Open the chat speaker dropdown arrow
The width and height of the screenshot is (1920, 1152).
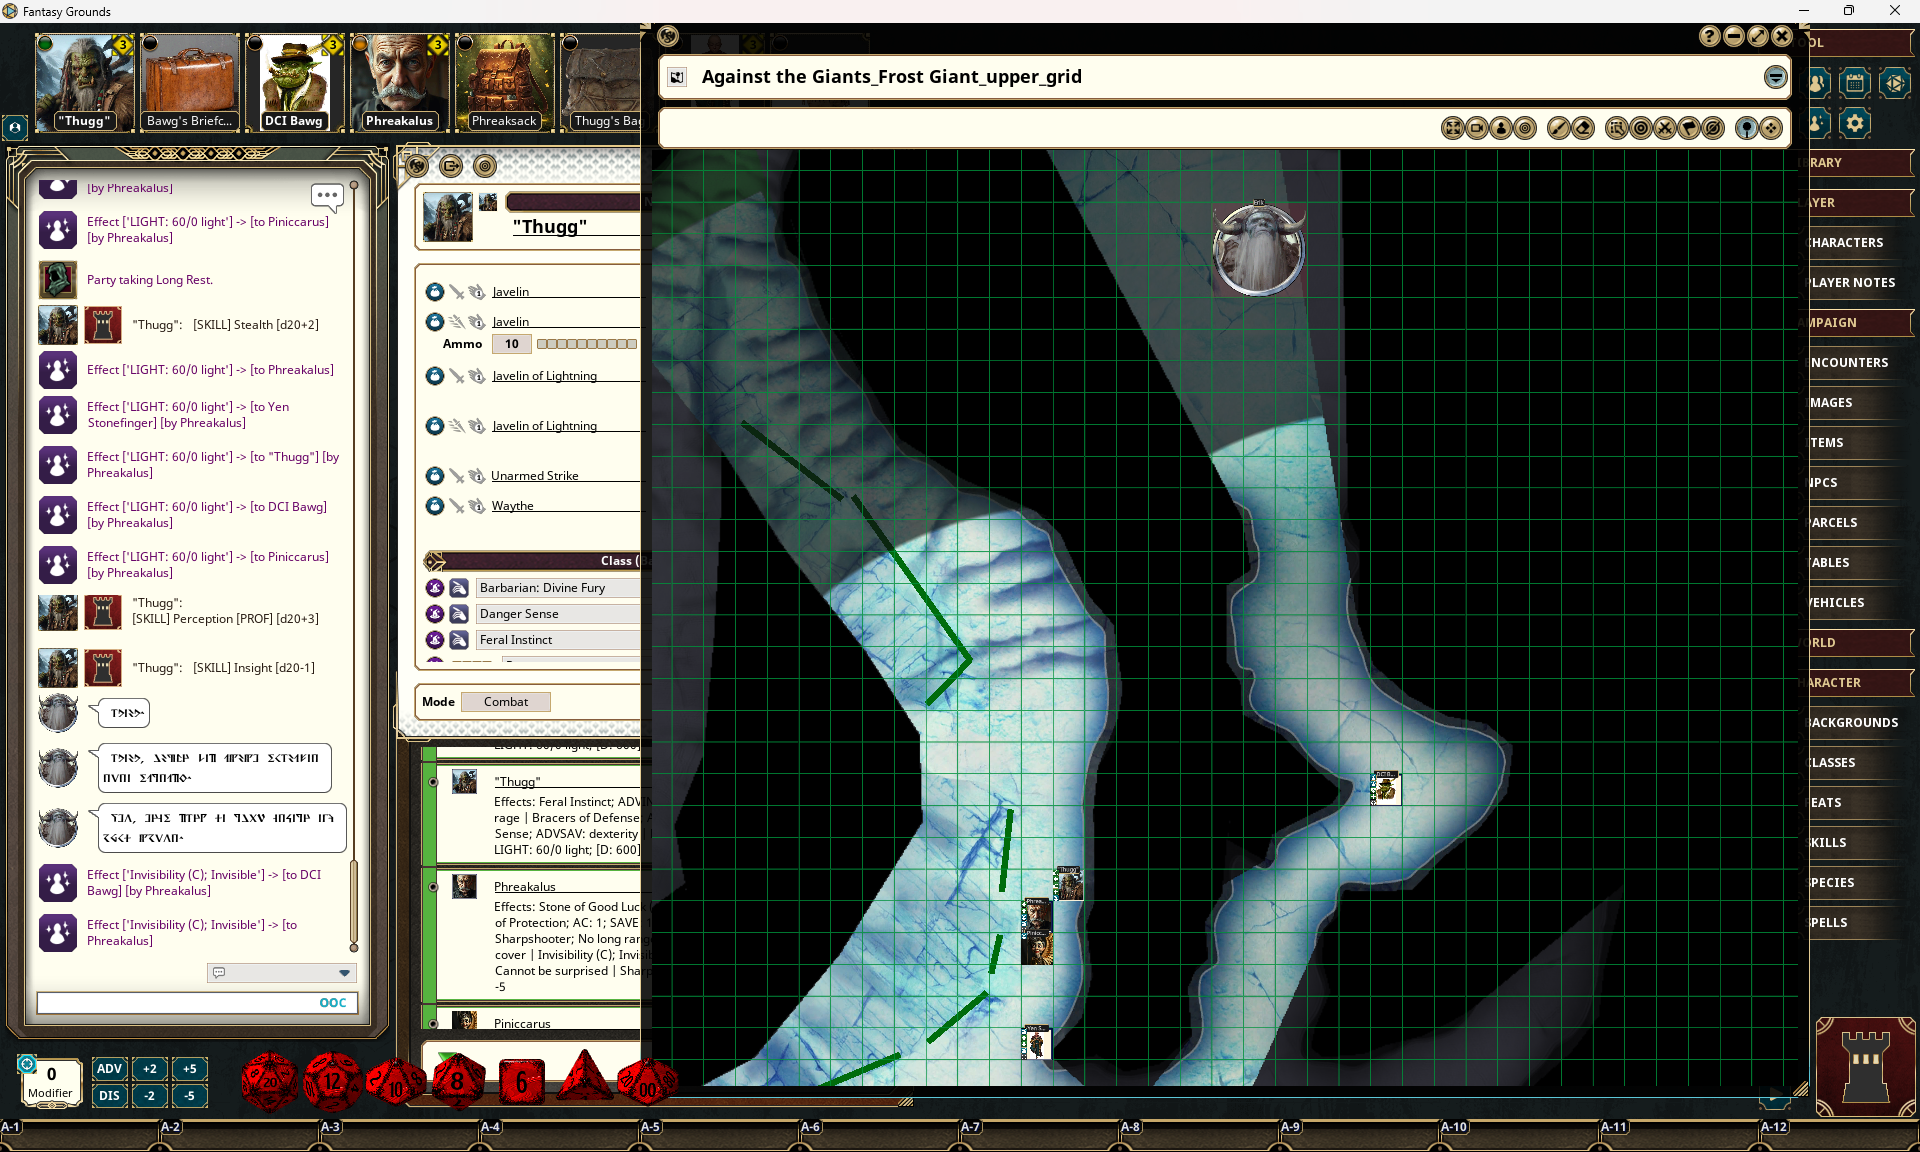(344, 973)
